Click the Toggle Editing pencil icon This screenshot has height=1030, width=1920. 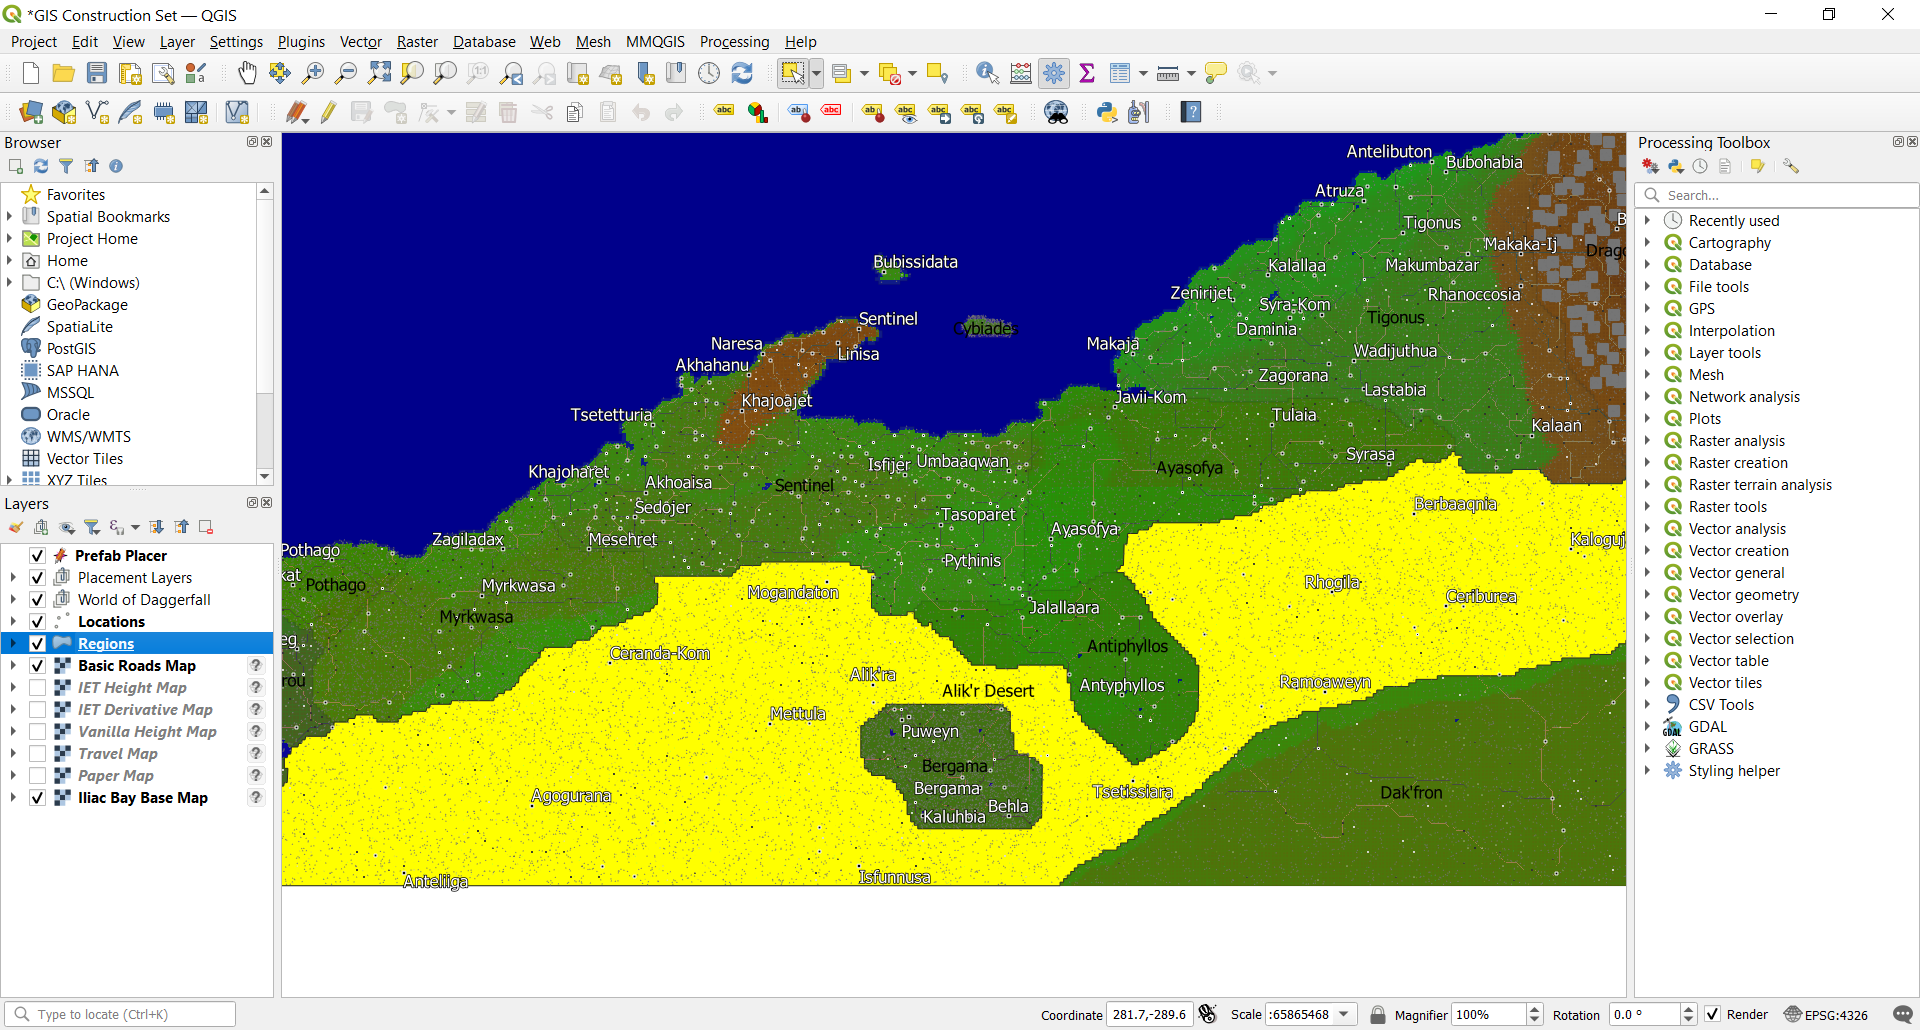point(329,112)
